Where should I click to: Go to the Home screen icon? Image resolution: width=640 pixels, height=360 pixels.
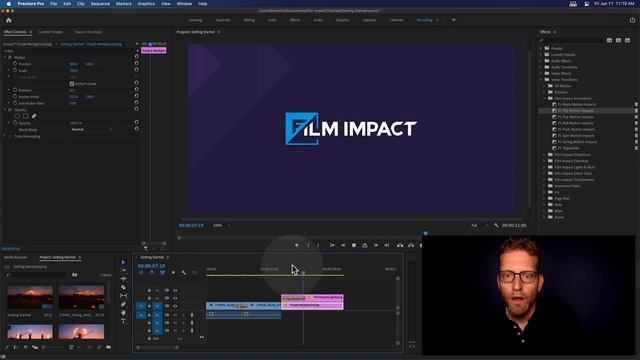click(9, 20)
